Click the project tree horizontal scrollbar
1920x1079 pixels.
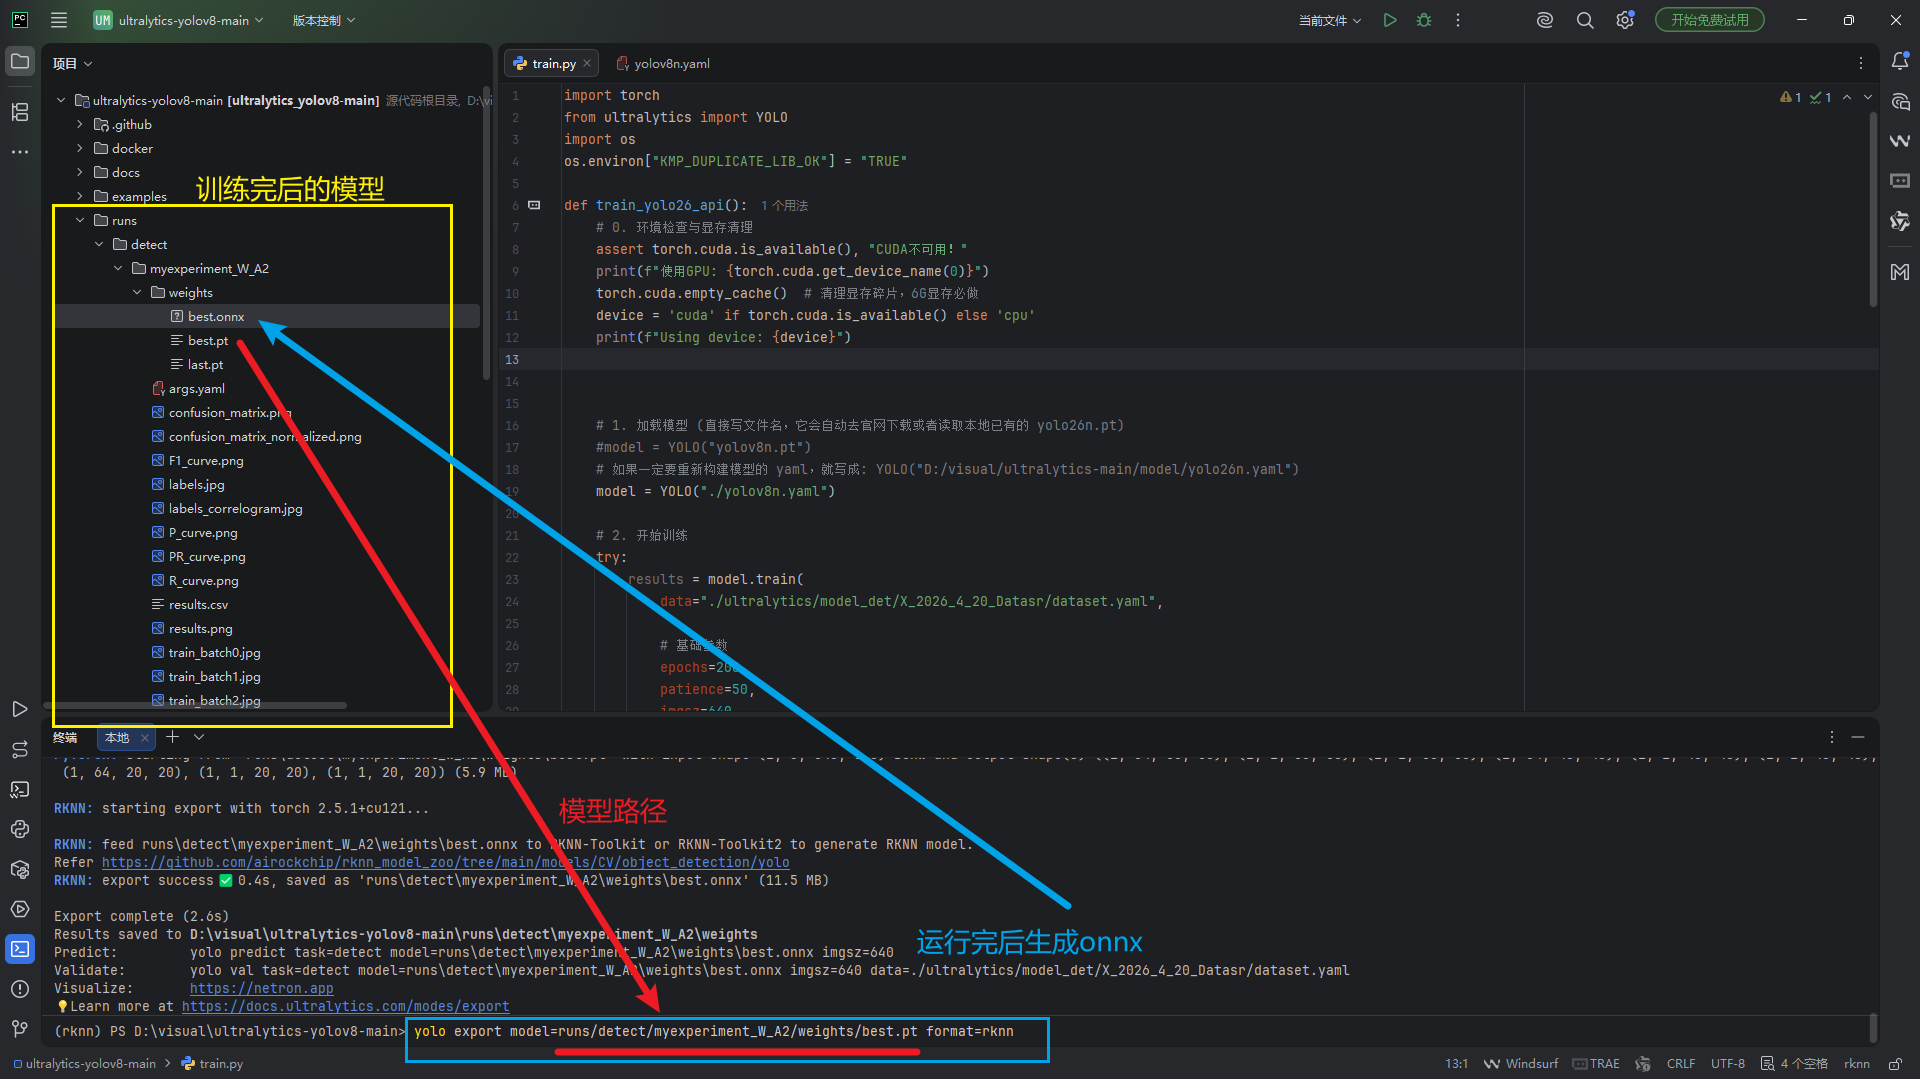click(x=200, y=706)
